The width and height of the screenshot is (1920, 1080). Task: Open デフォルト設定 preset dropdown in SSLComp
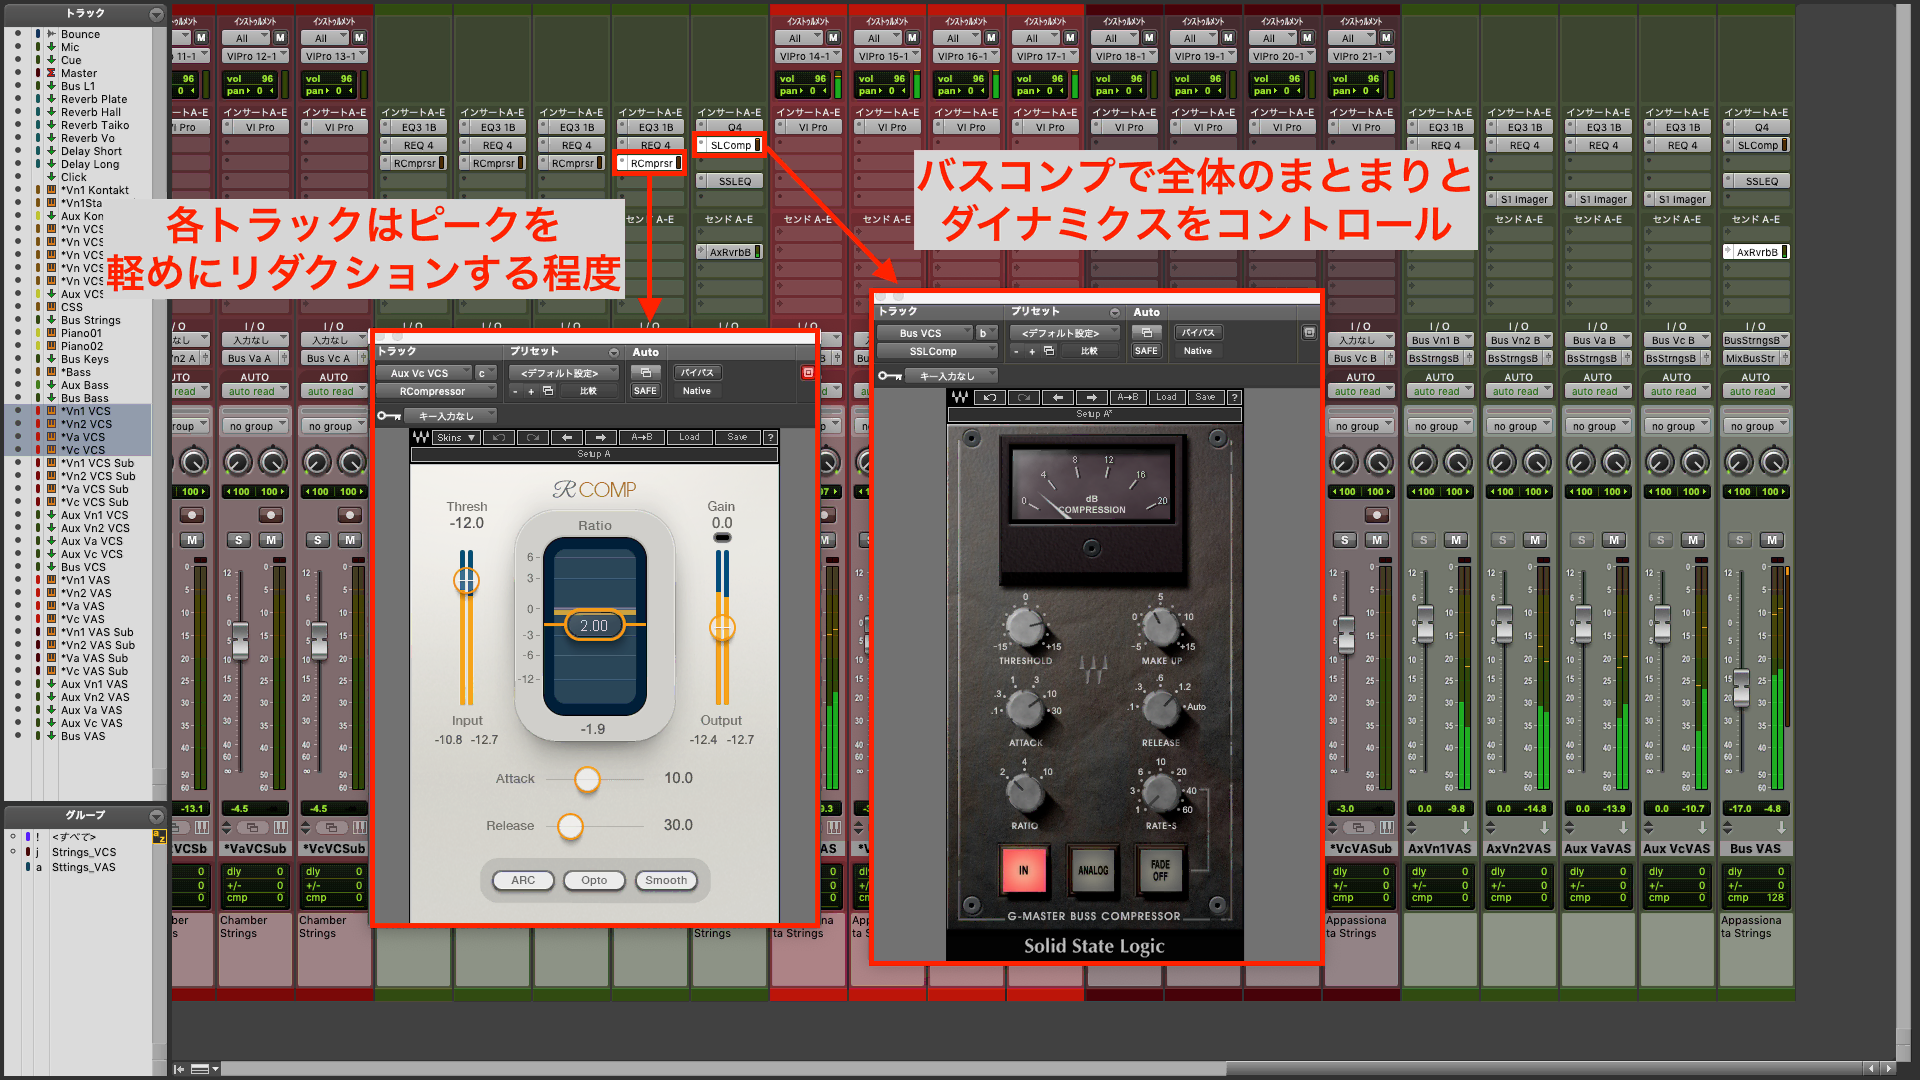point(1064,333)
